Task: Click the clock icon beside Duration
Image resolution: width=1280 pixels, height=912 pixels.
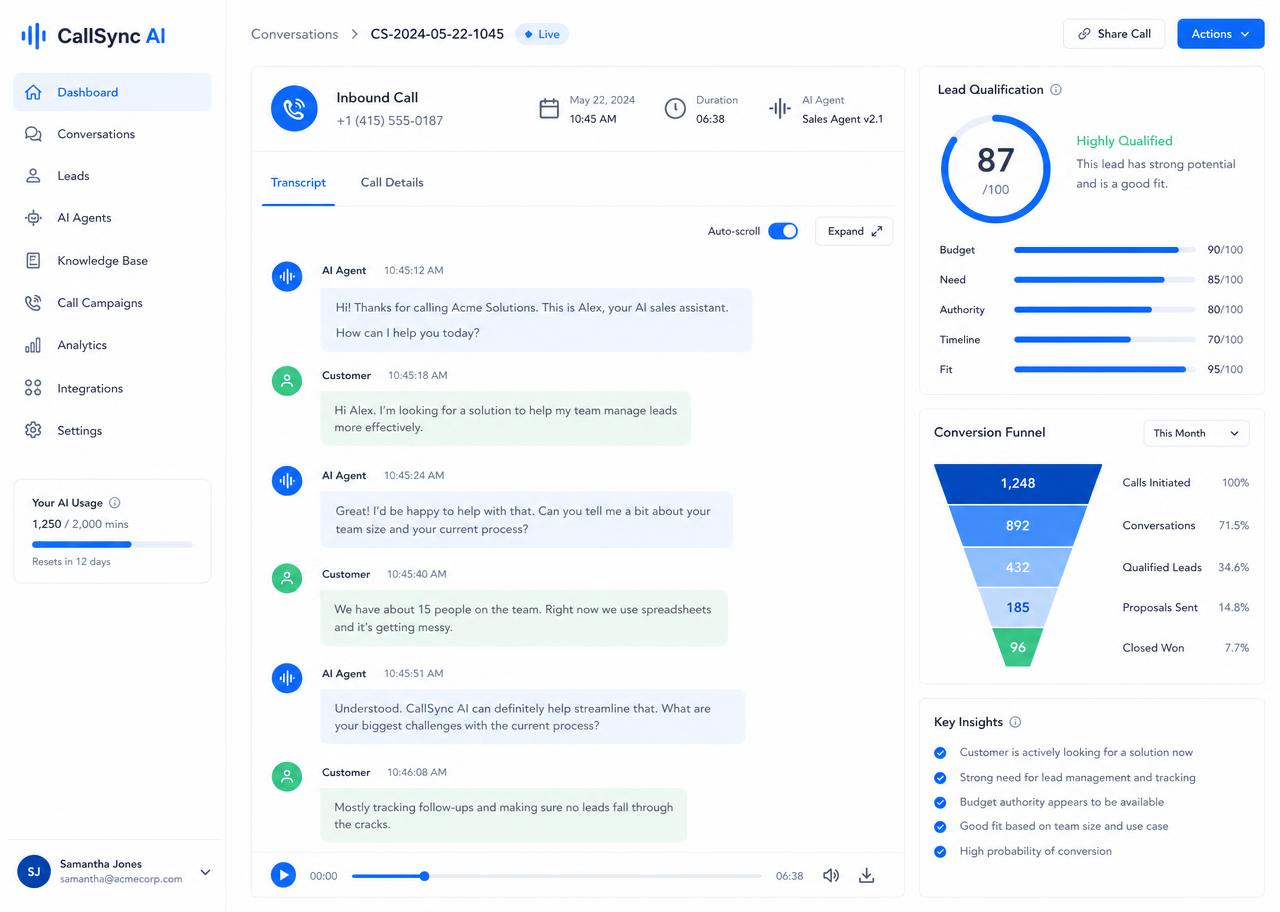Action: pos(675,109)
